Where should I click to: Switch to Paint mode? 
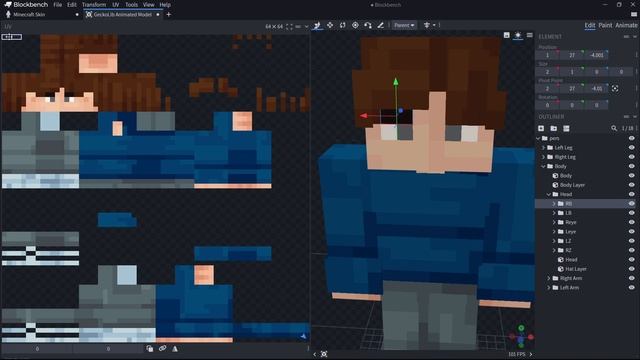coord(605,25)
